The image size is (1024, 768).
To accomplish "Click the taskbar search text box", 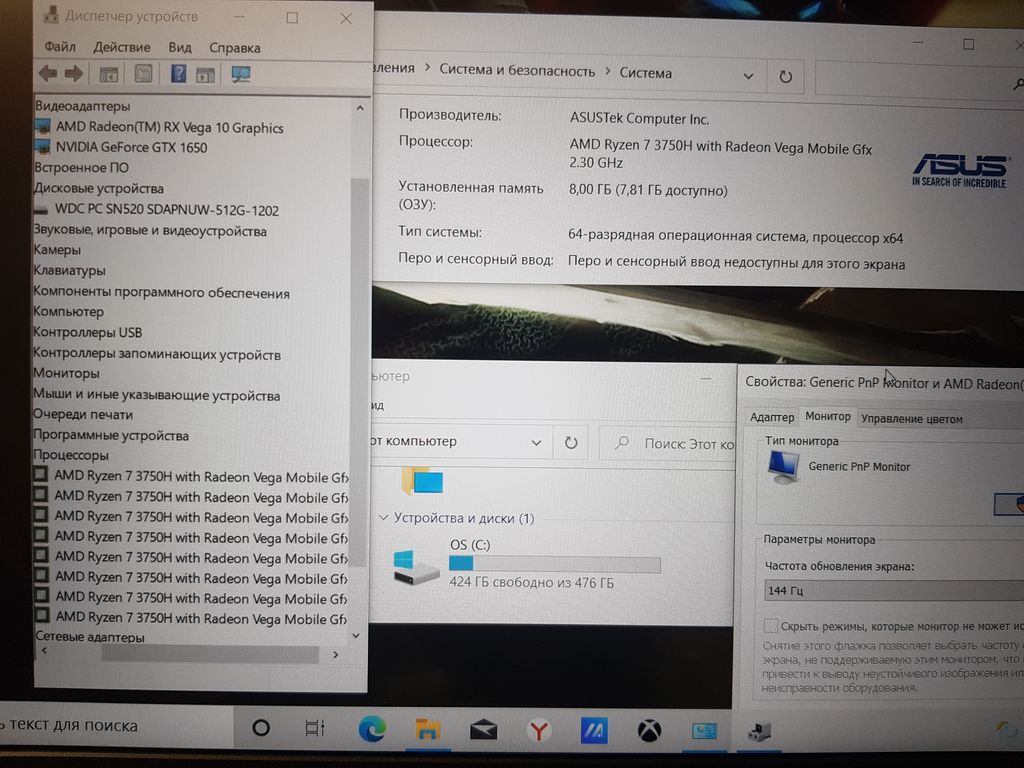I will point(114,726).
